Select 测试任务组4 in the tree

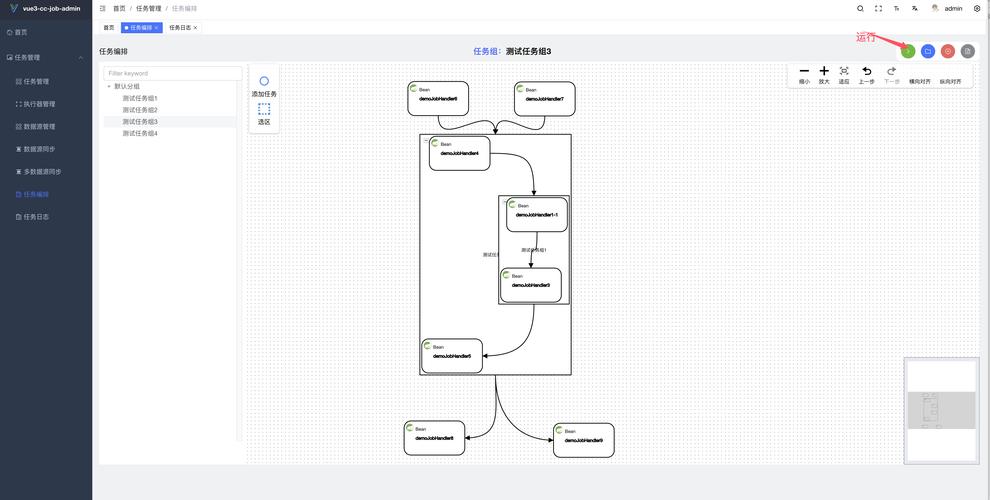click(140, 133)
